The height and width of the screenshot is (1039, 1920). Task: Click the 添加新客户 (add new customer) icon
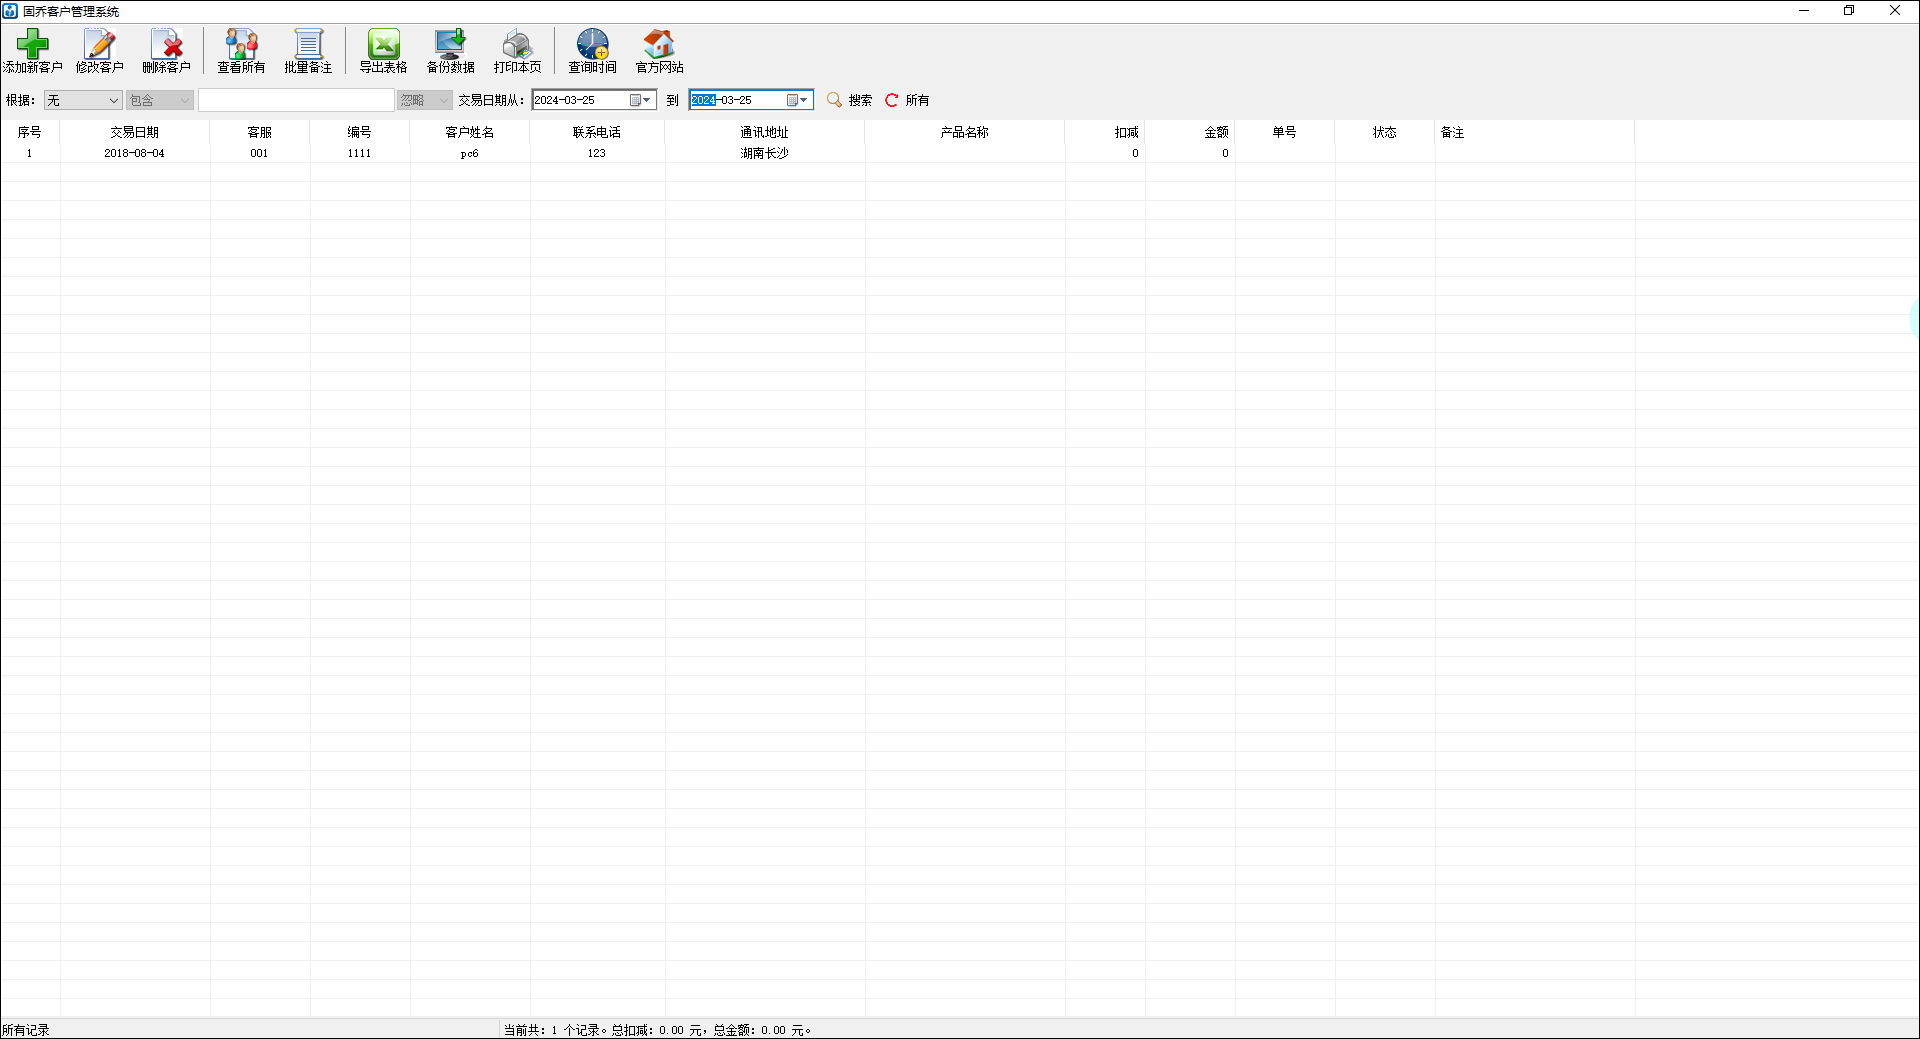coord(32,50)
